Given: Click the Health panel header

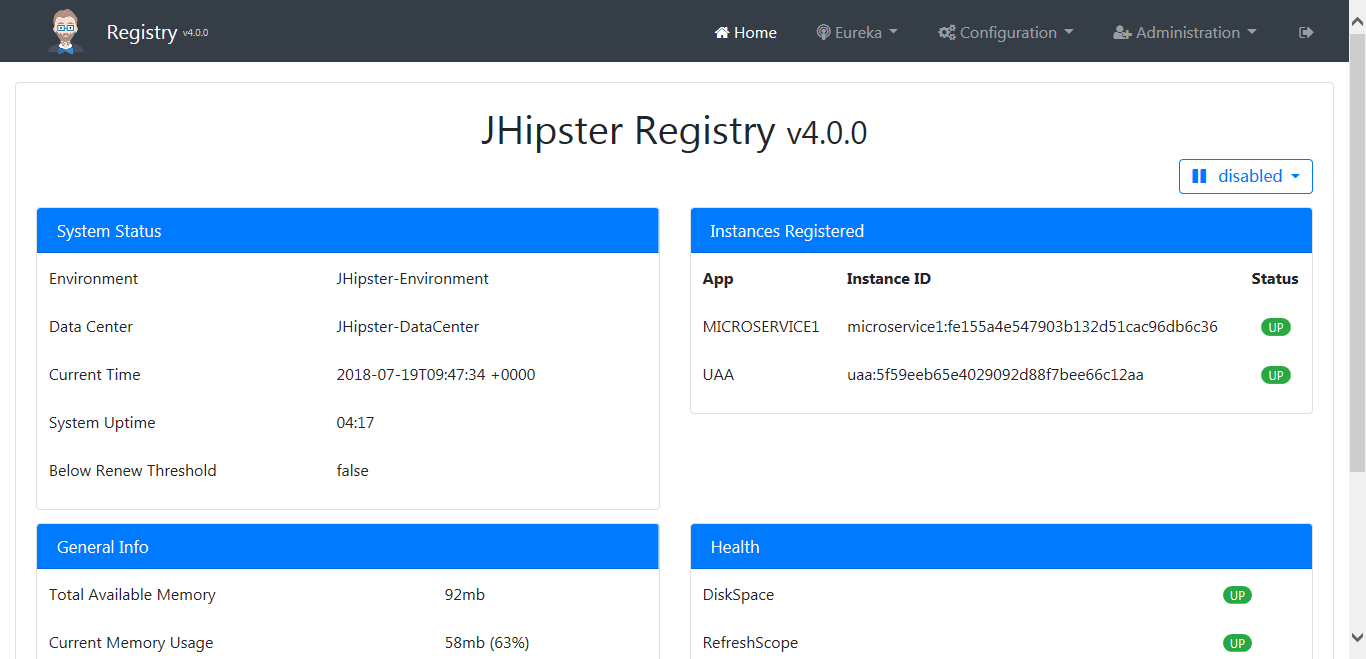Looking at the screenshot, I should pyautogui.click(x=1001, y=547).
